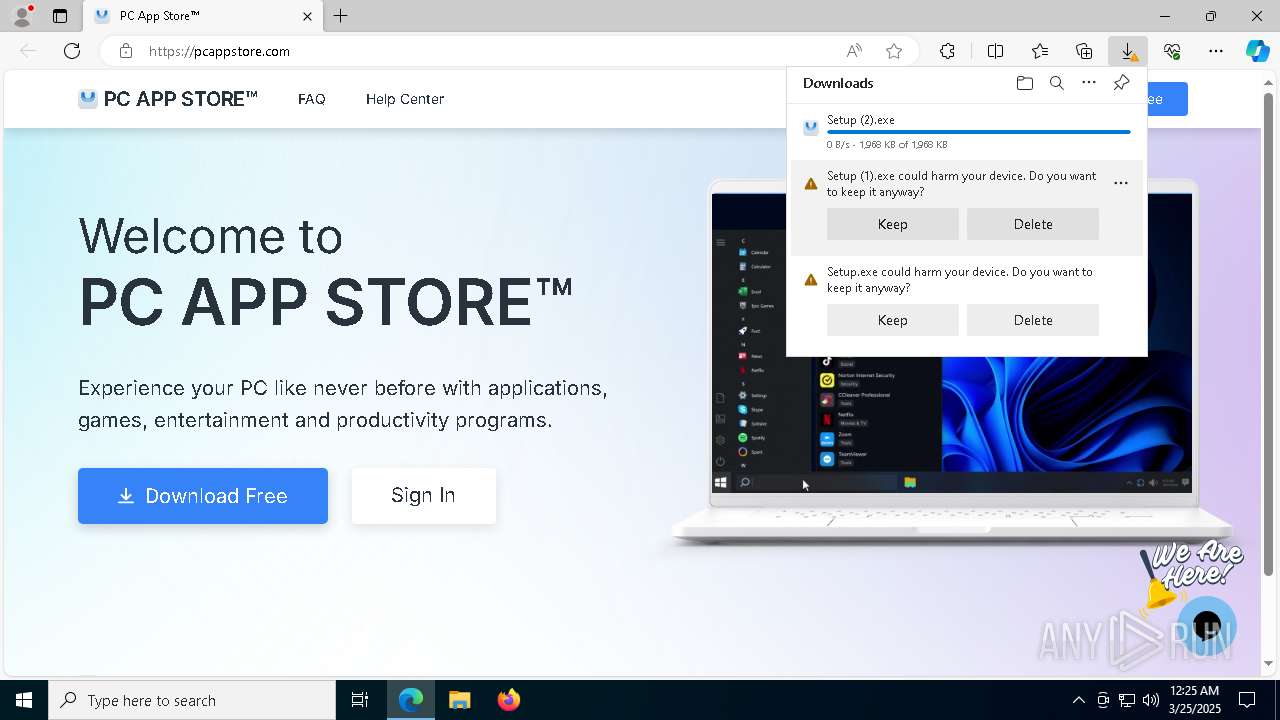The image size is (1280, 720).
Task: Open the Help Center page
Action: [405, 99]
